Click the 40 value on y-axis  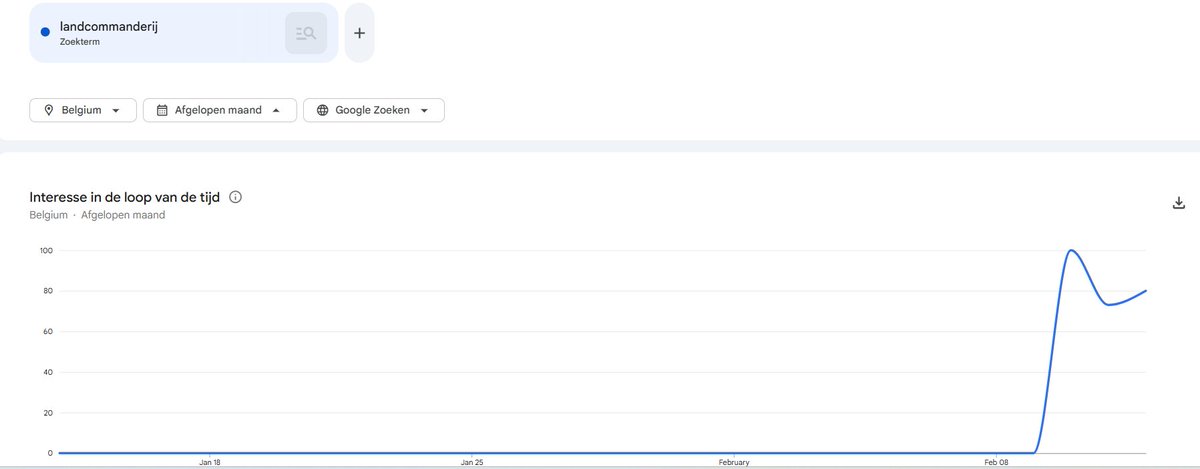(48, 372)
